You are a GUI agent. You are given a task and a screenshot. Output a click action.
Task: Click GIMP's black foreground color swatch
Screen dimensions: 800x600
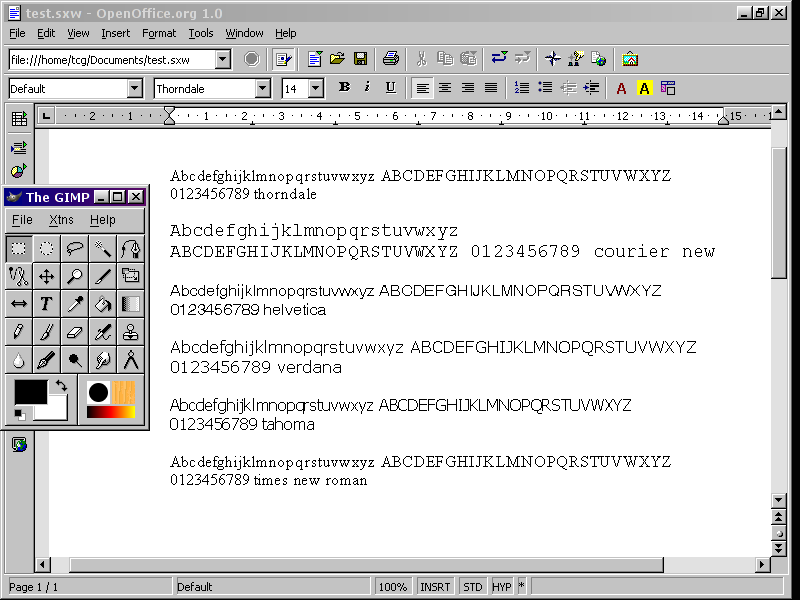[x=30, y=392]
